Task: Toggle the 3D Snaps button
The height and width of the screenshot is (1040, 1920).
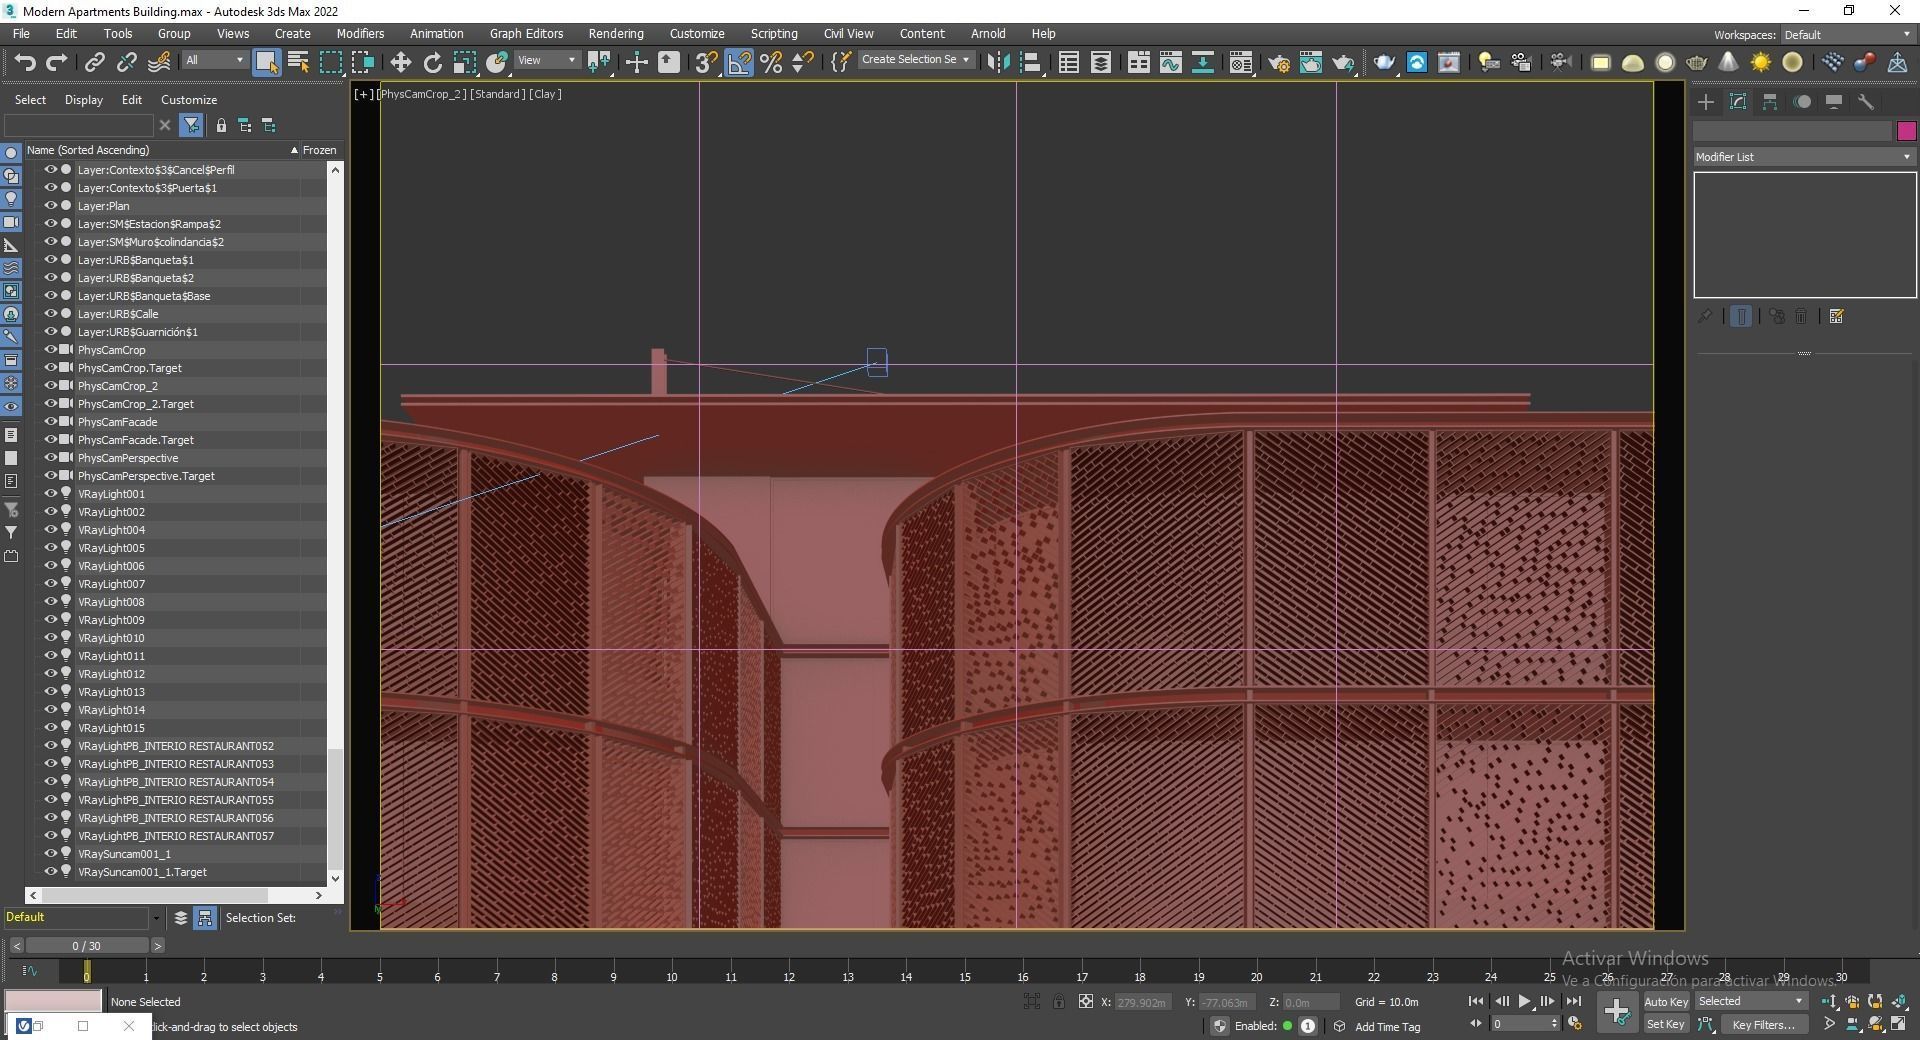Action: coord(706,62)
